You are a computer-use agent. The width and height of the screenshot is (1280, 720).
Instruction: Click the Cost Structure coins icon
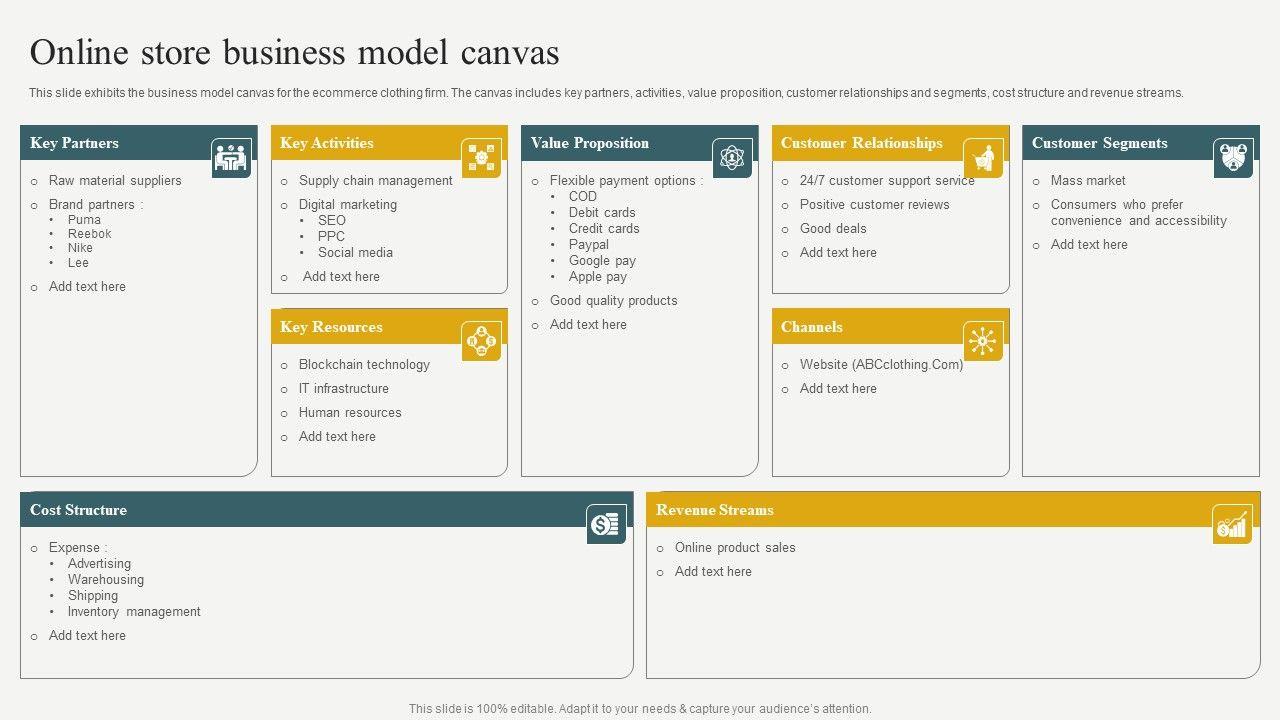tap(606, 524)
